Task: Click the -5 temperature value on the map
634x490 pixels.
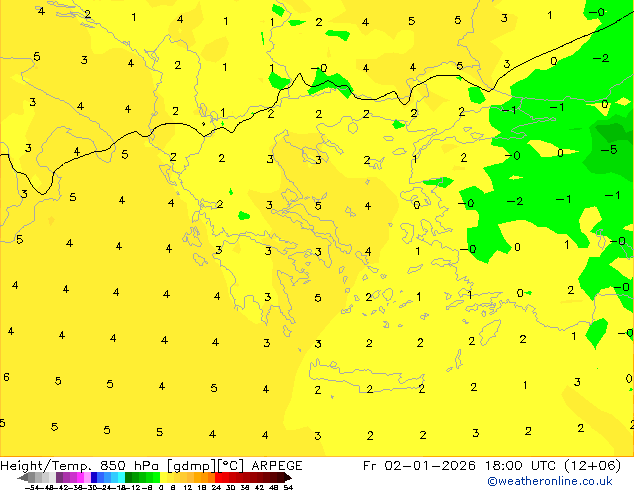Action: tap(609, 150)
